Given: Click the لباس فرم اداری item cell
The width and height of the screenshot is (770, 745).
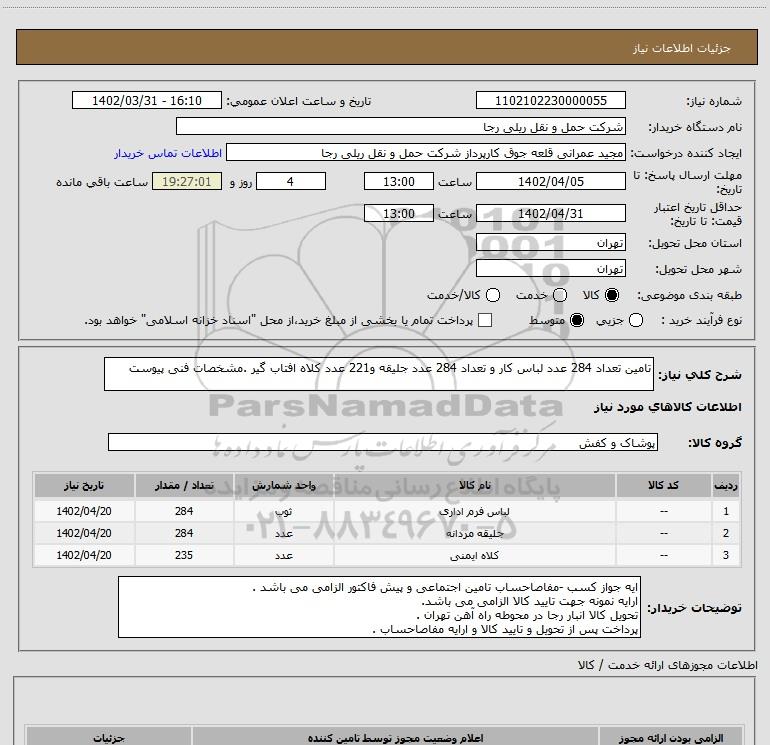Looking at the screenshot, I should 474,511.
